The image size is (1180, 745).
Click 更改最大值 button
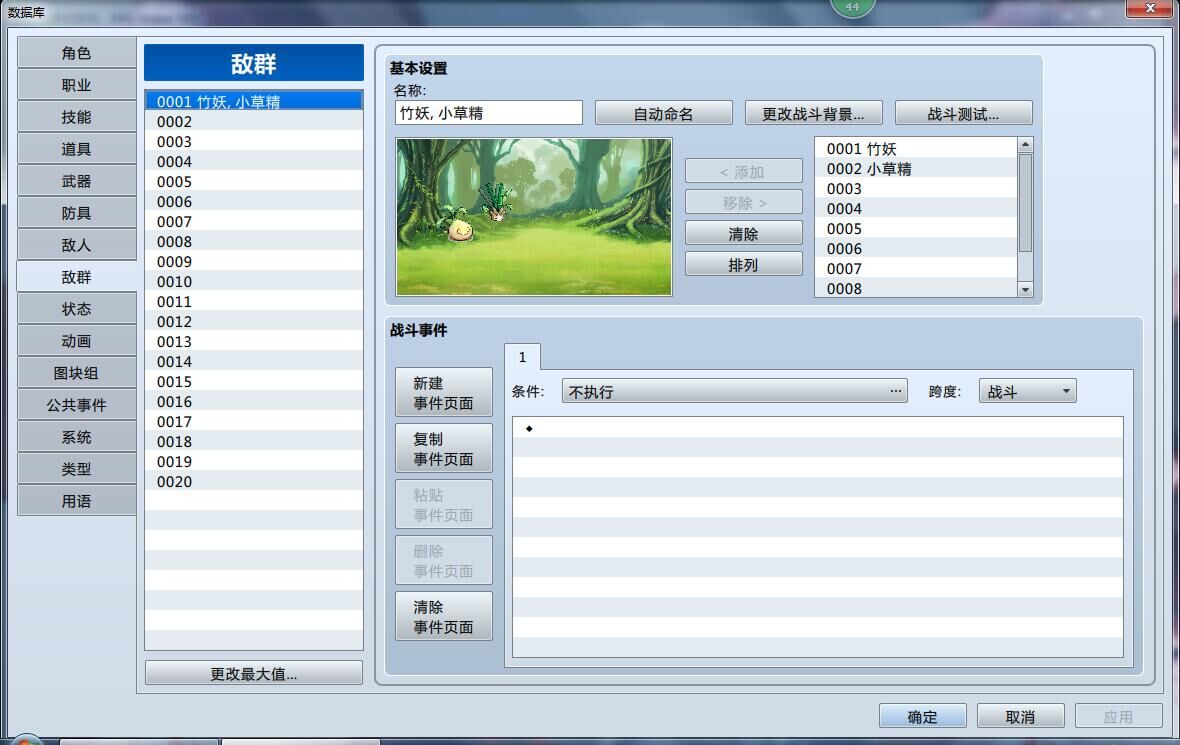(254, 674)
